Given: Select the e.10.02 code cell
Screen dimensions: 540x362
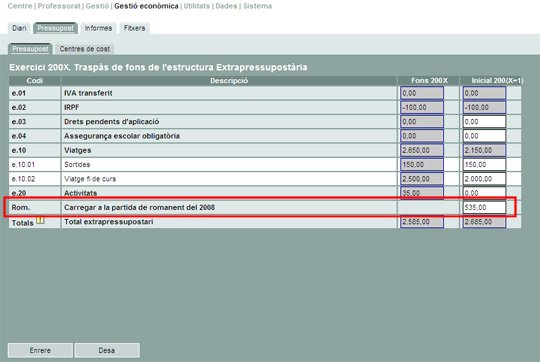Looking at the screenshot, I should (35, 179).
